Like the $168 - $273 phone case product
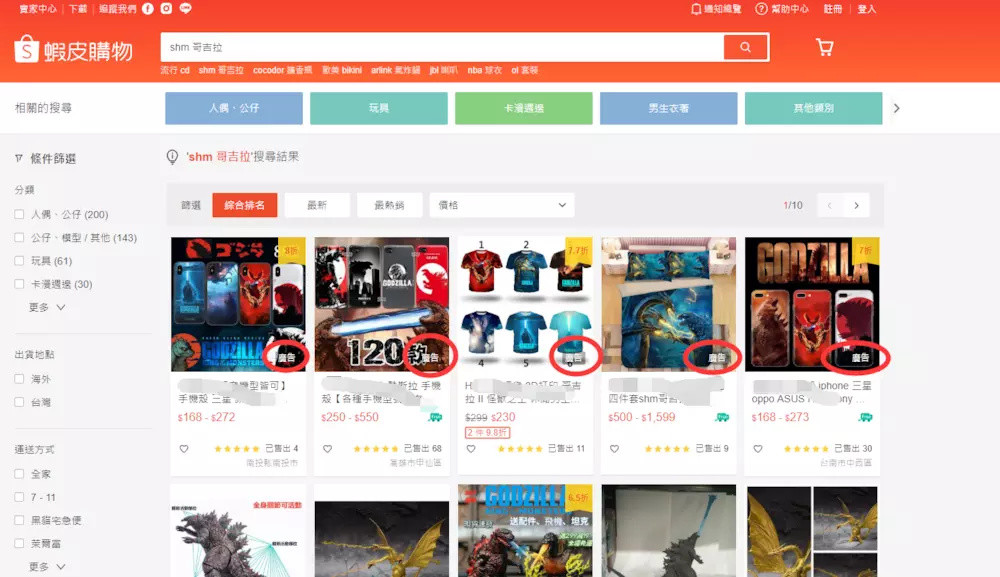This screenshot has width=1000, height=577. 758,449
